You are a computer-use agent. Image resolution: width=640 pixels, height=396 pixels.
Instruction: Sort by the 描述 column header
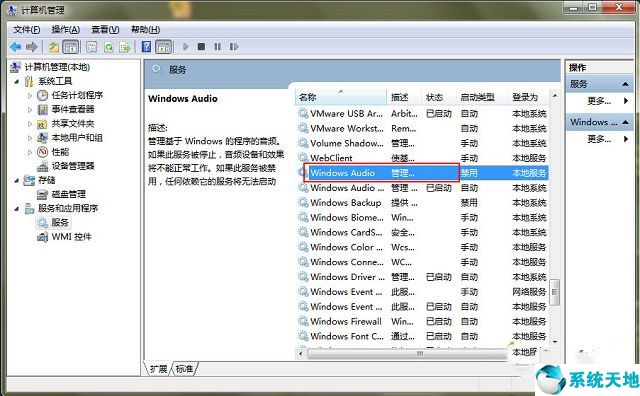tap(404, 97)
